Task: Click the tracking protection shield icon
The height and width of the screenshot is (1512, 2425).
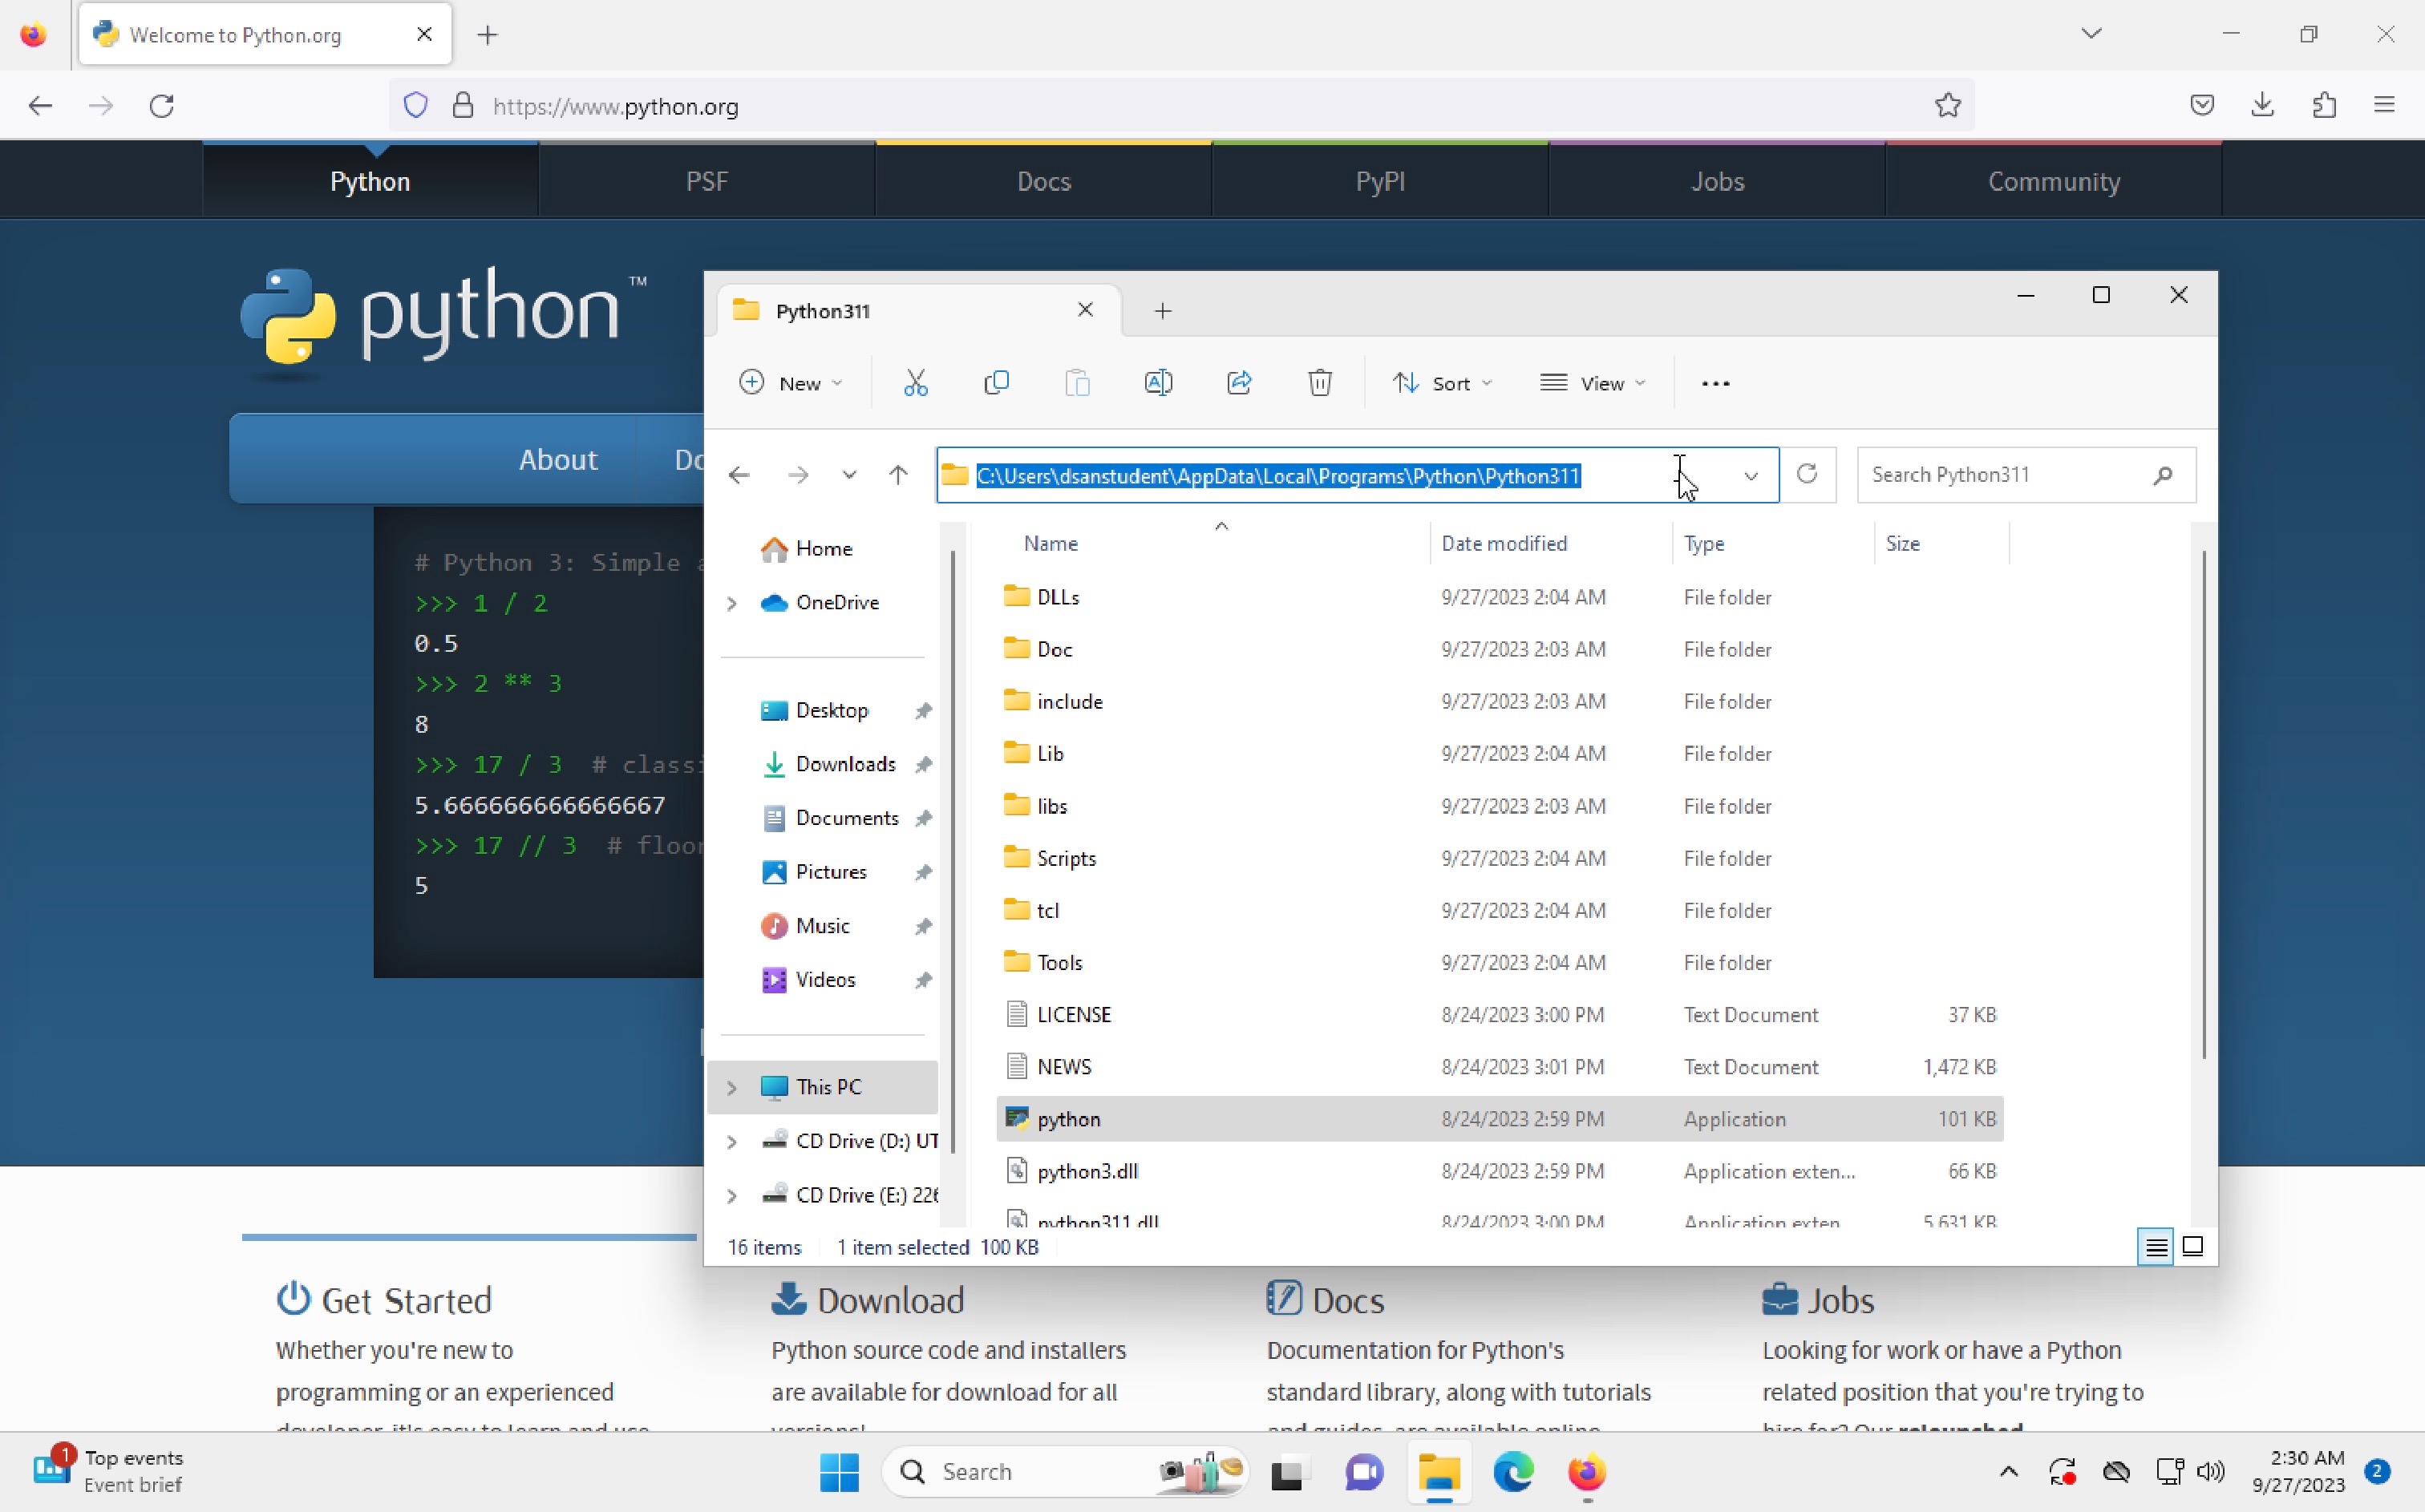Action: coord(416,106)
